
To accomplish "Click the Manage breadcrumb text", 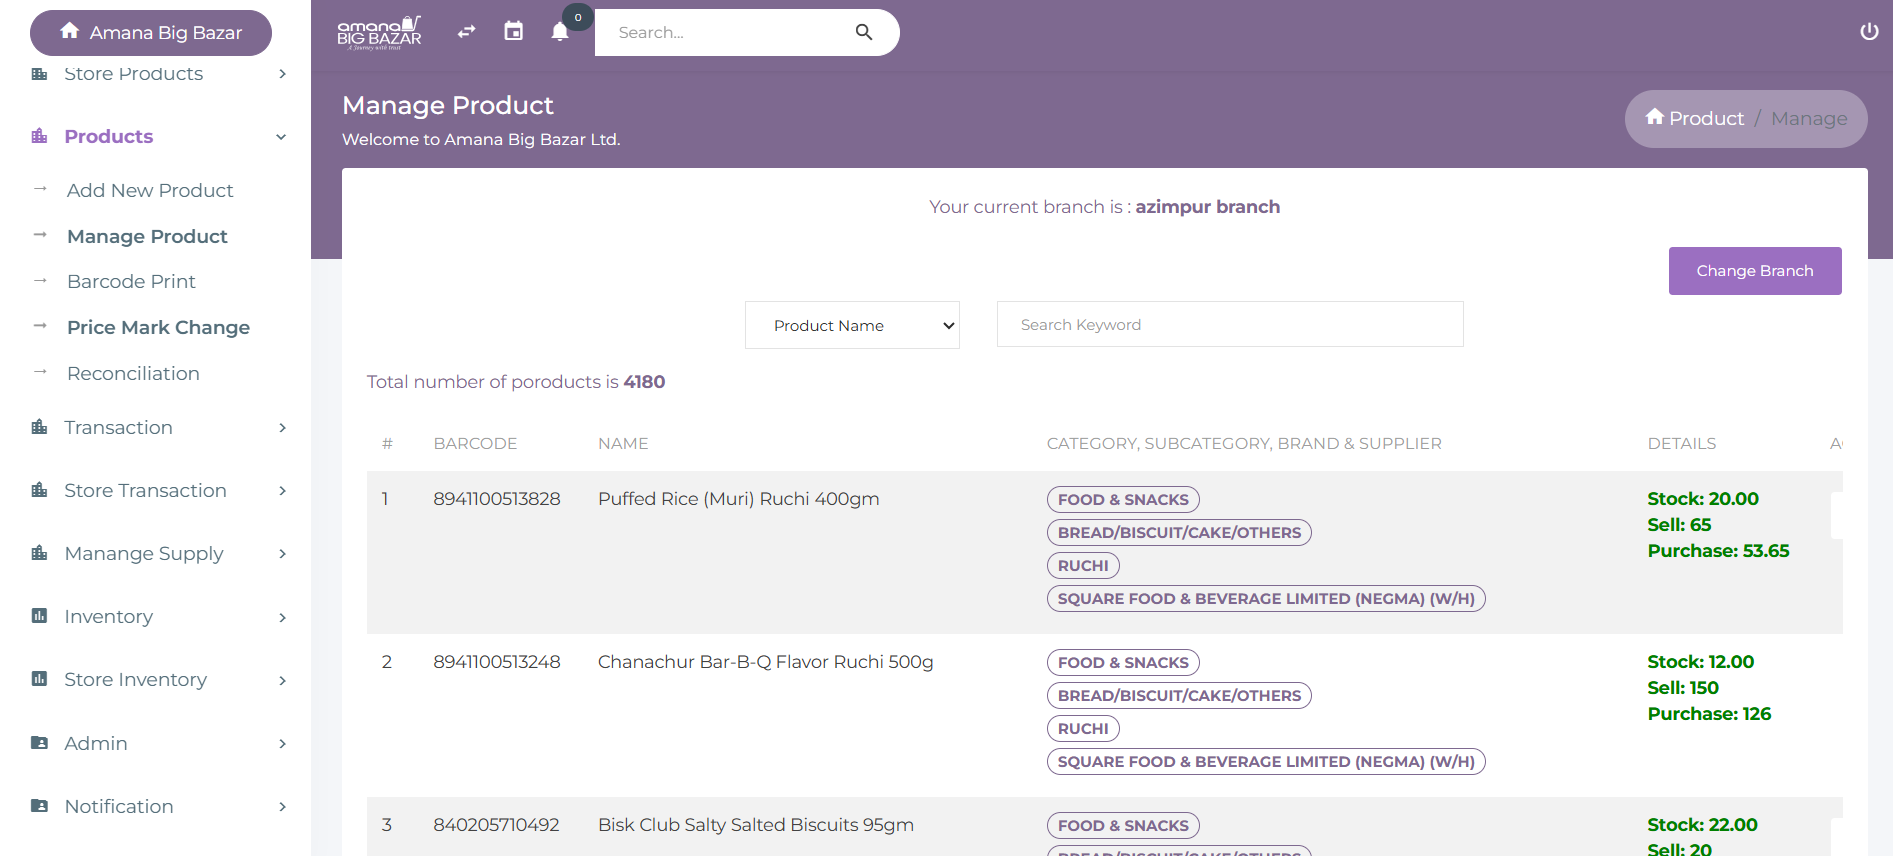I will [1809, 118].
